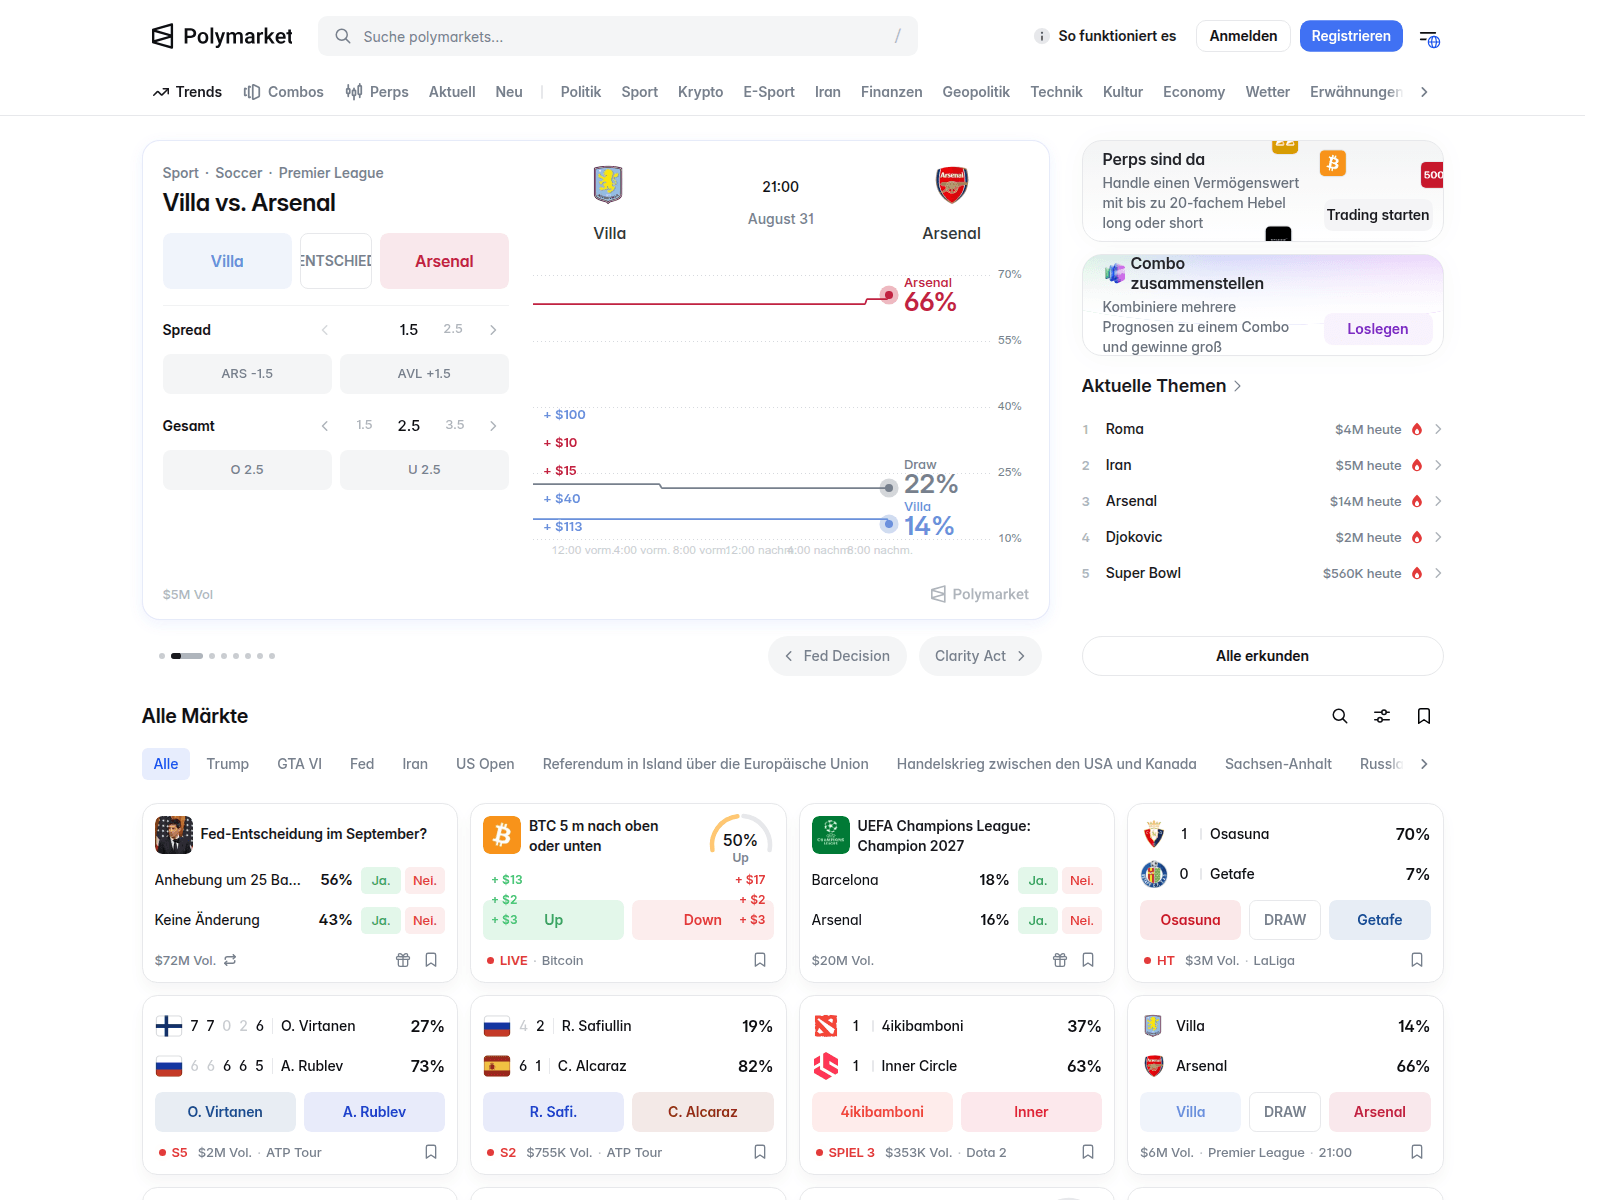Bookmark the UEFA Champions League market
1600x1200 pixels.
1088,960
